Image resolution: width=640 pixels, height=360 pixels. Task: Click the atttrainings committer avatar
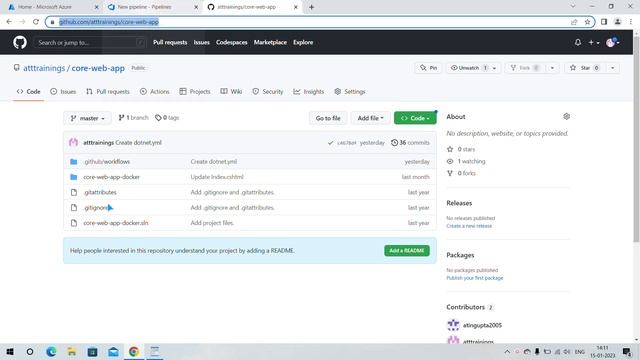pyautogui.click(x=73, y=142)
